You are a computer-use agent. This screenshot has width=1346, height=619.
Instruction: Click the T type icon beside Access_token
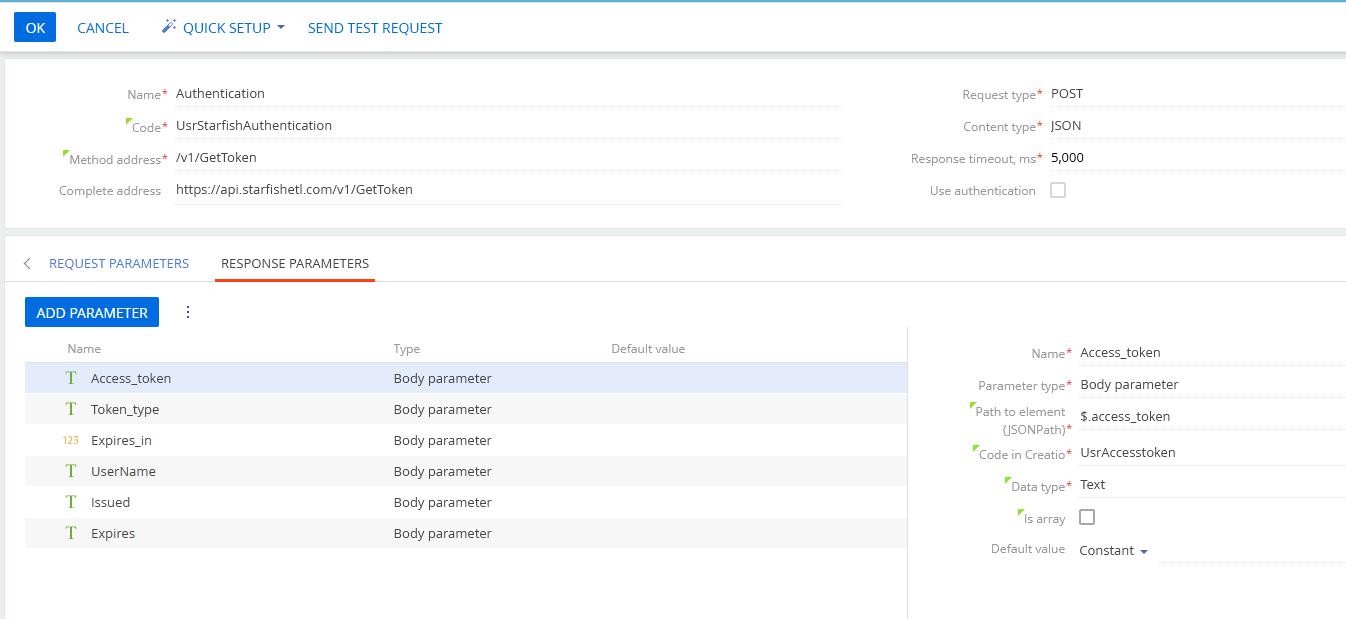click(x=70, y=378)
